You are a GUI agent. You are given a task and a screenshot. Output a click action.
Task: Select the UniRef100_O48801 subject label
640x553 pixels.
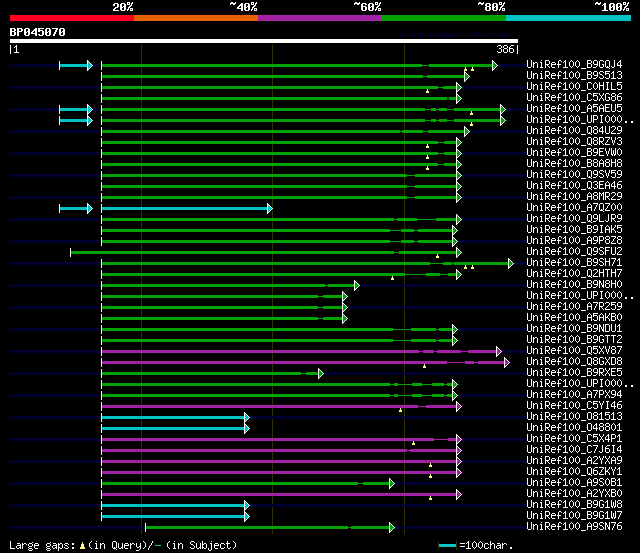pyautogui.click(x=574, y=428)
